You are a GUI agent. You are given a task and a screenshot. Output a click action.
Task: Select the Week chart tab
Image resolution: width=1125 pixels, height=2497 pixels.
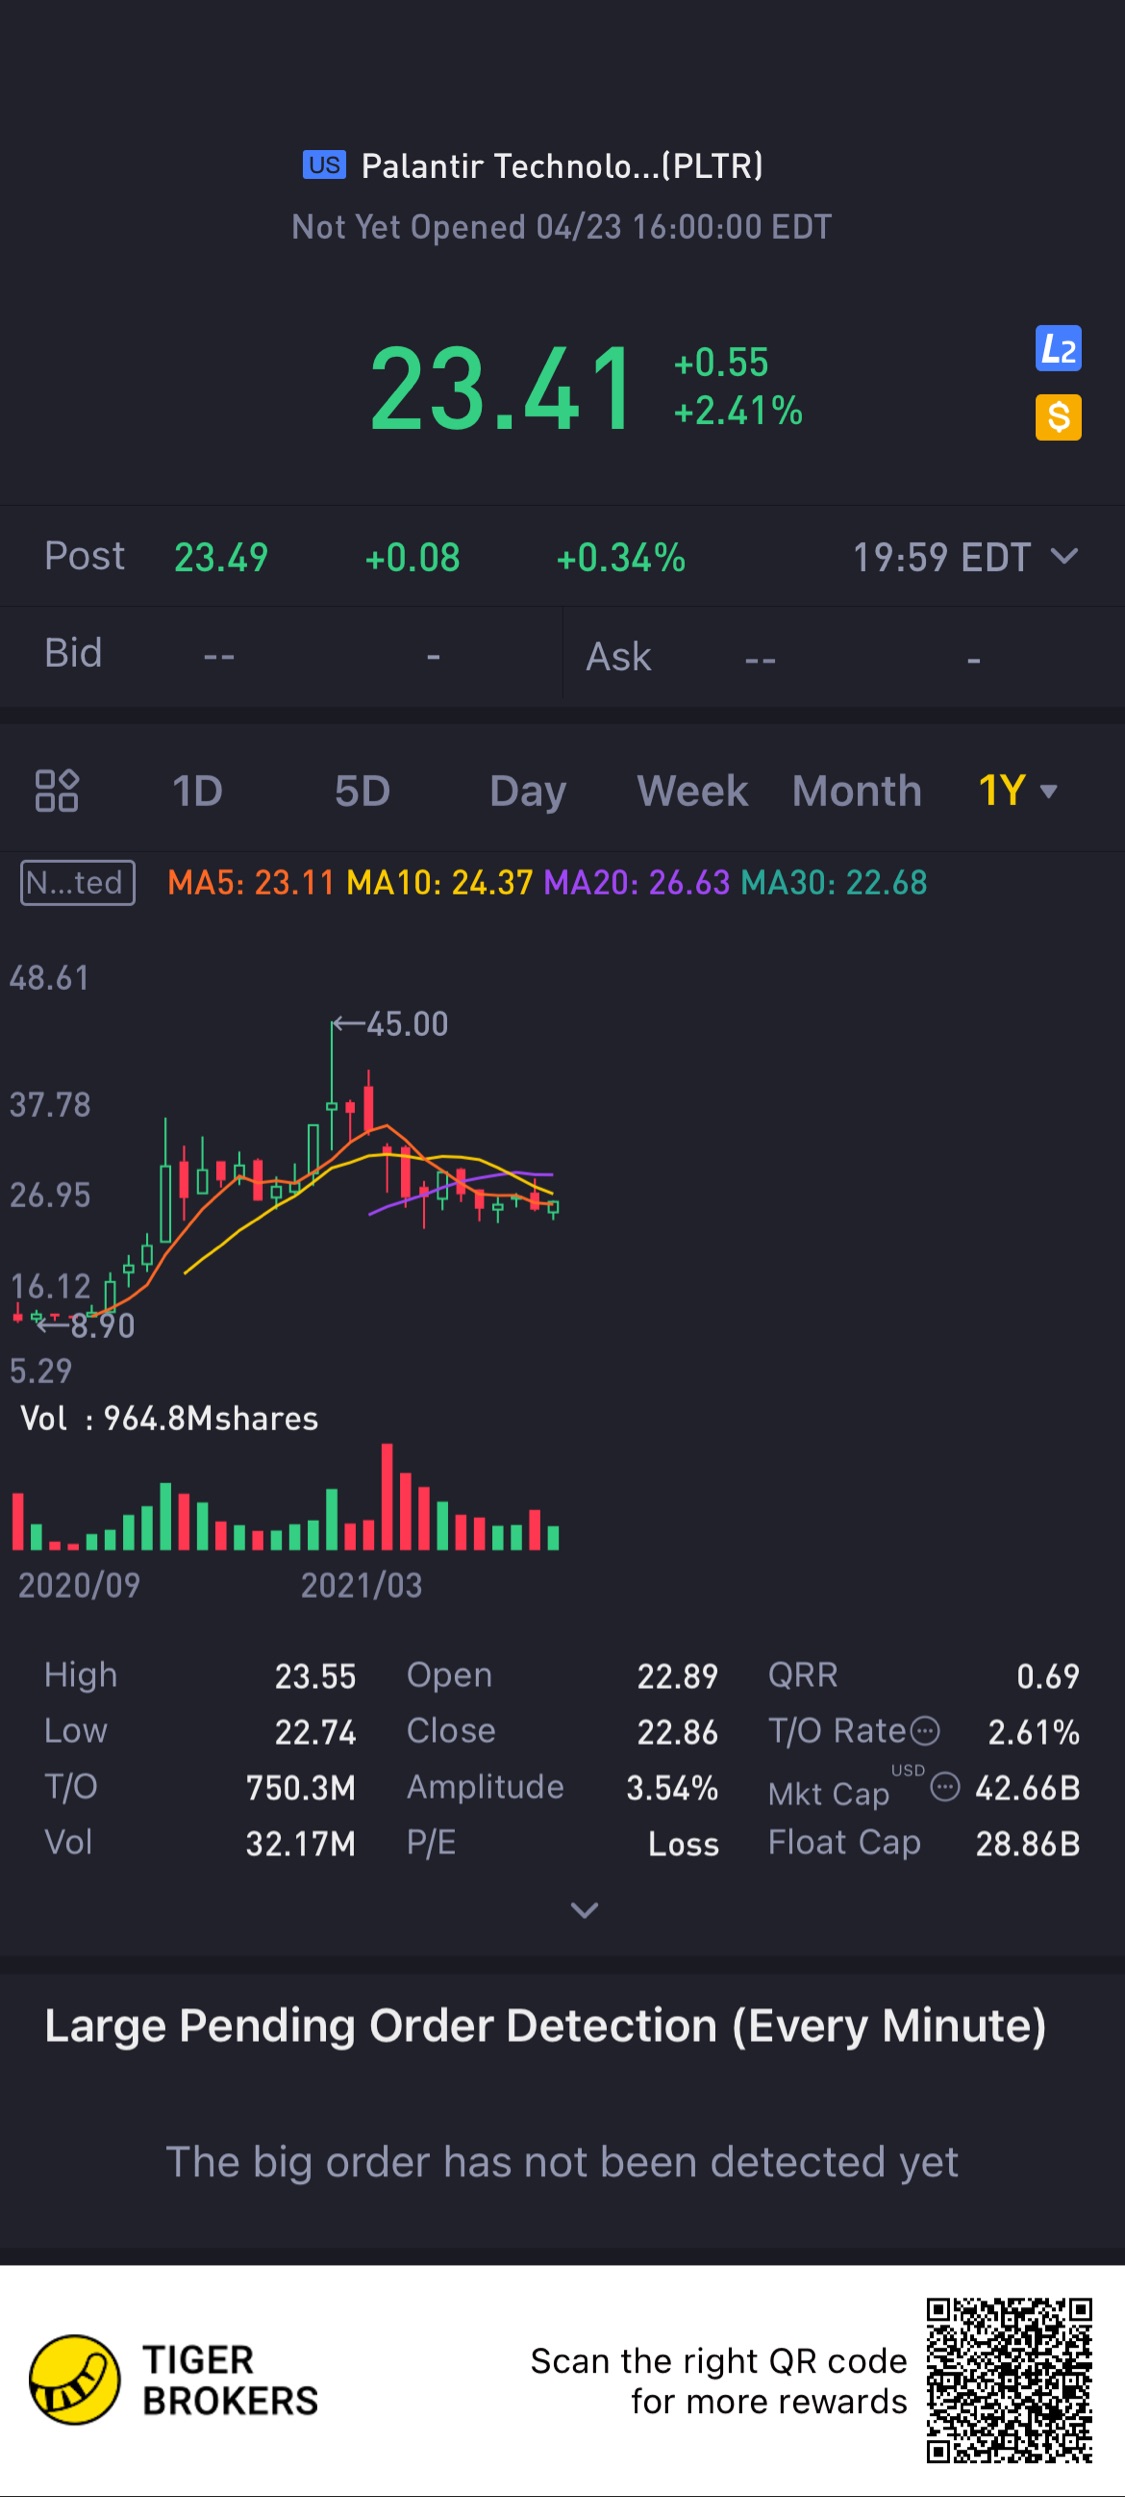[x=692, y=791]
